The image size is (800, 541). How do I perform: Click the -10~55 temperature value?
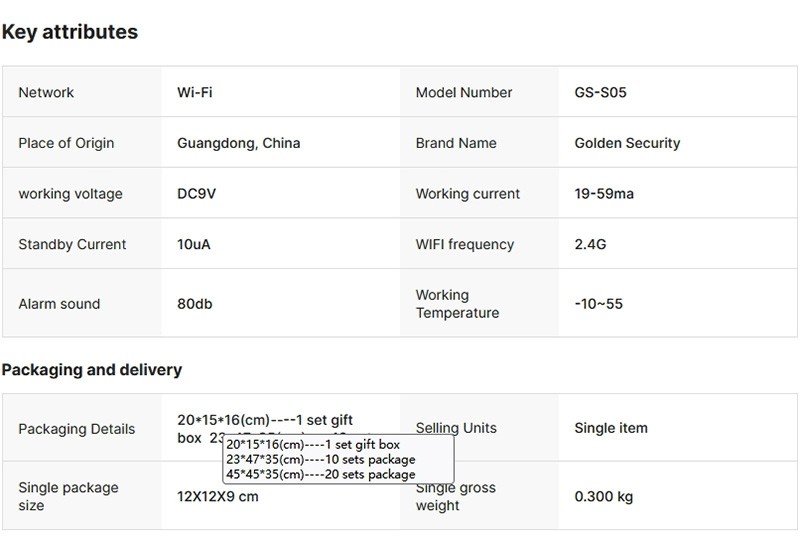[x=599, y=304]
